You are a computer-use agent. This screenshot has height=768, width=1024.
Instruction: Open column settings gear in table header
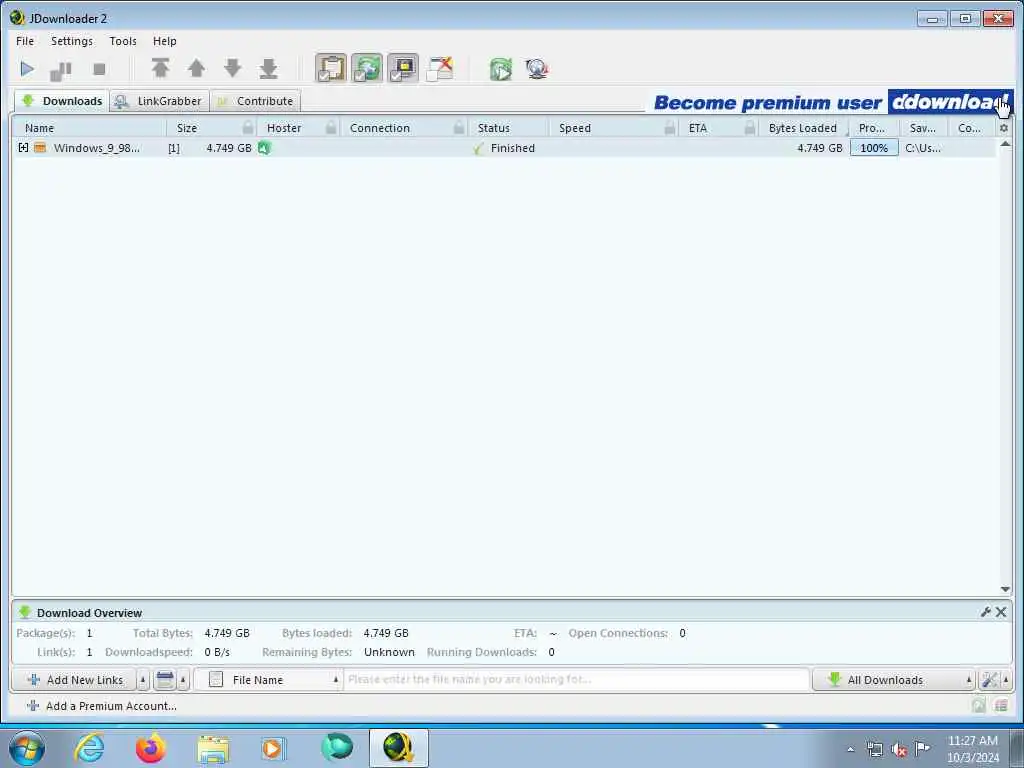[1004, 128]
